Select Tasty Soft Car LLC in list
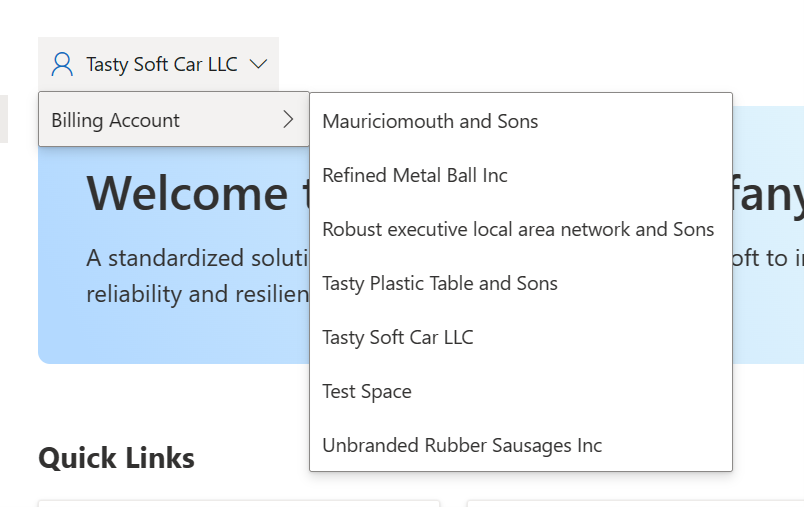The width and height of the screenshot is (804, 507). coord(521,337)
